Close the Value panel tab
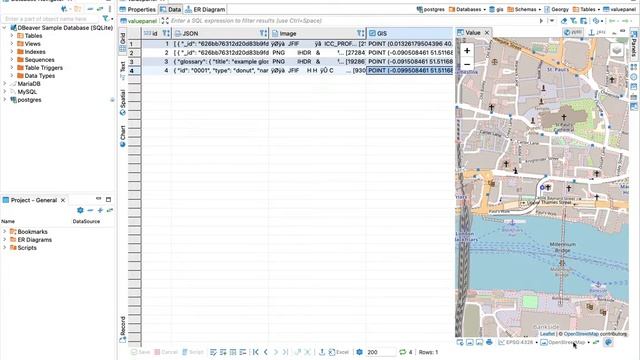This screenshot has height=360, width=640. point(487,32)
